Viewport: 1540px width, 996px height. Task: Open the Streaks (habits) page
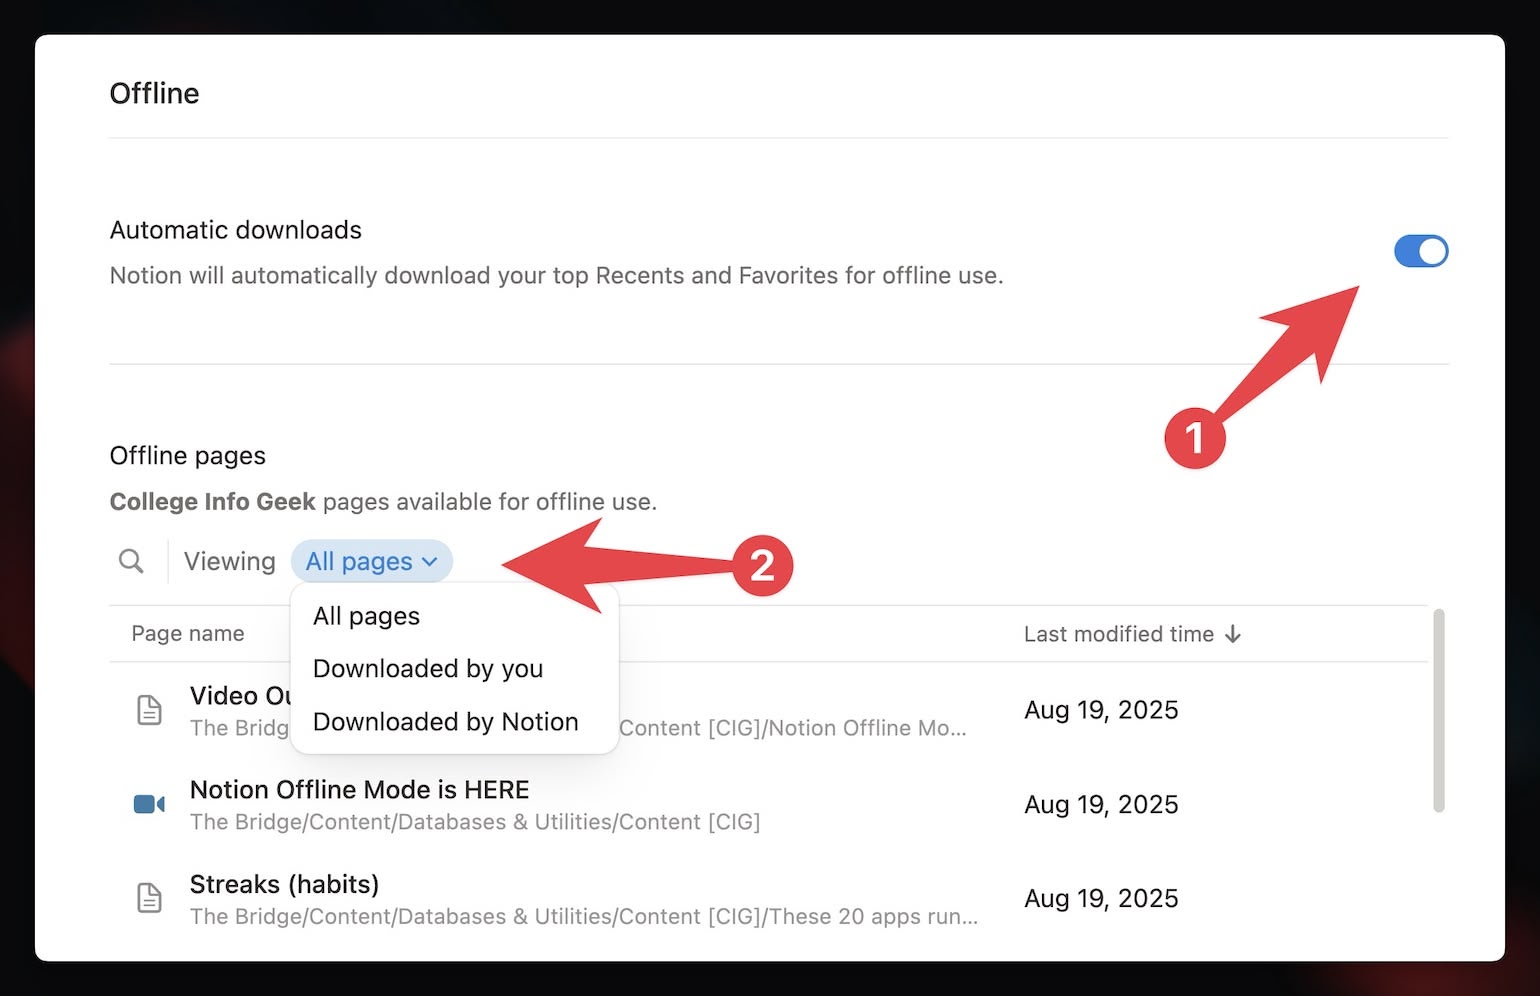[284, 884]
